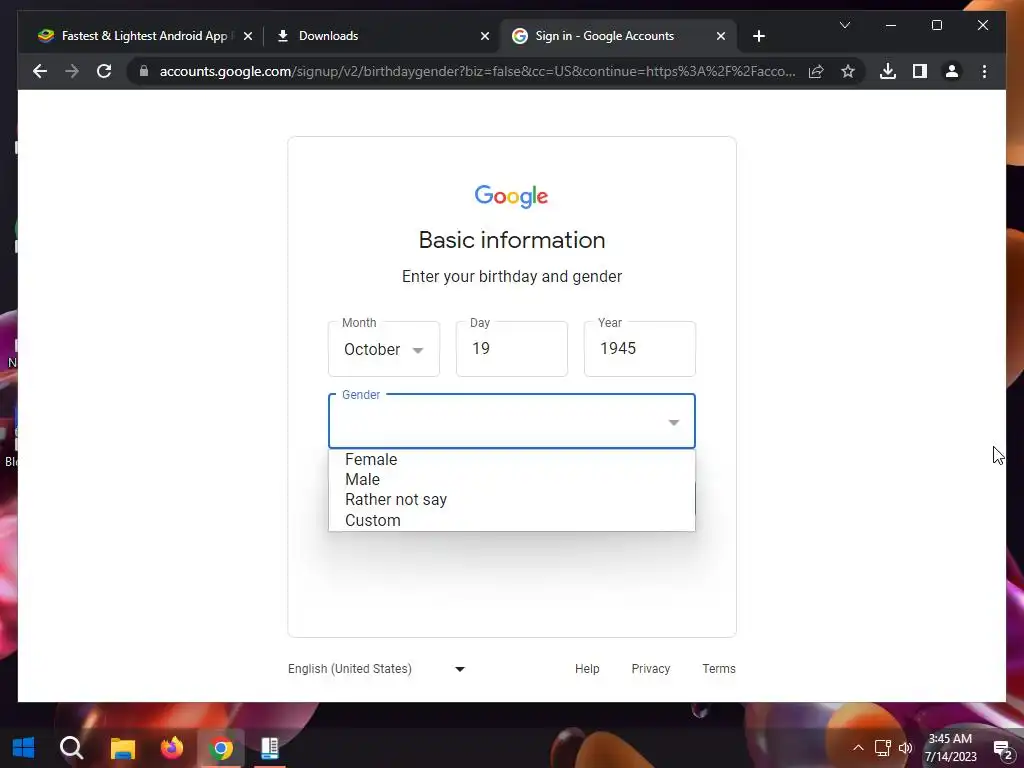
Task: Open Chrome profile menu
Action: pyautogui.click(x=952, y=71)
